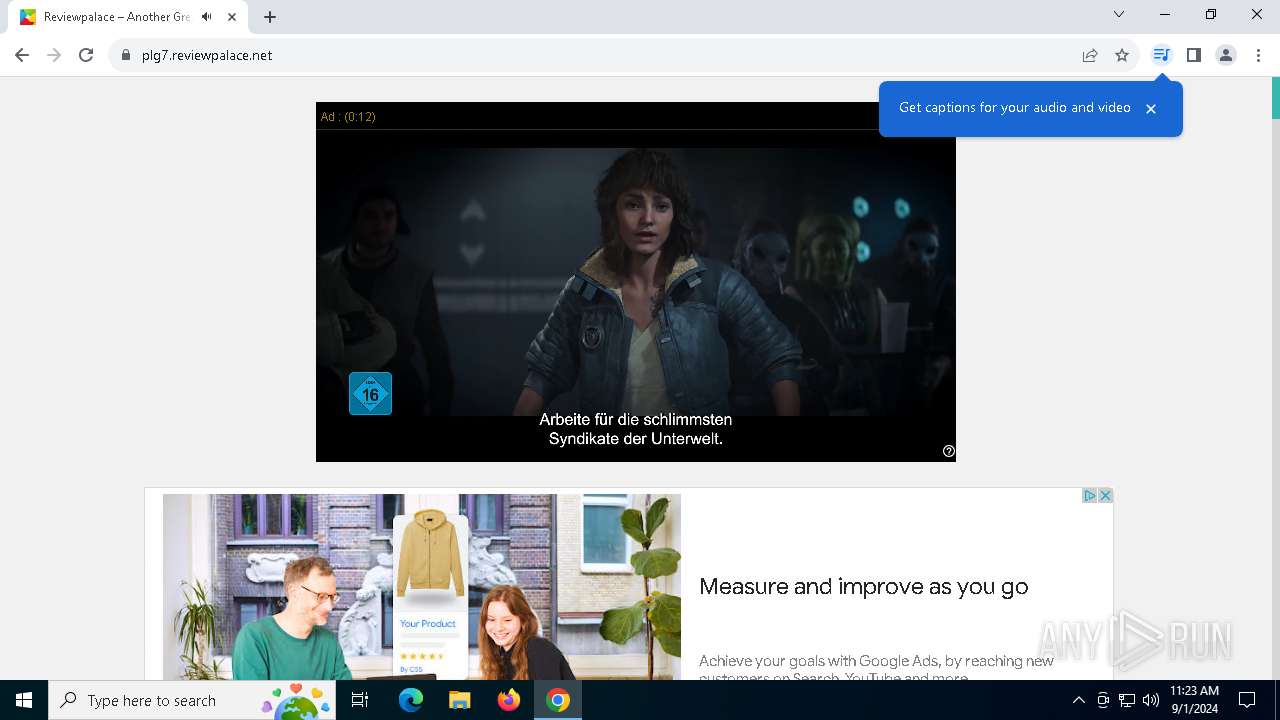Image resolution: width=1280 pixels, height=720 pixels.
Task: Click the taskbar search box
Action: tap(192, 700)
